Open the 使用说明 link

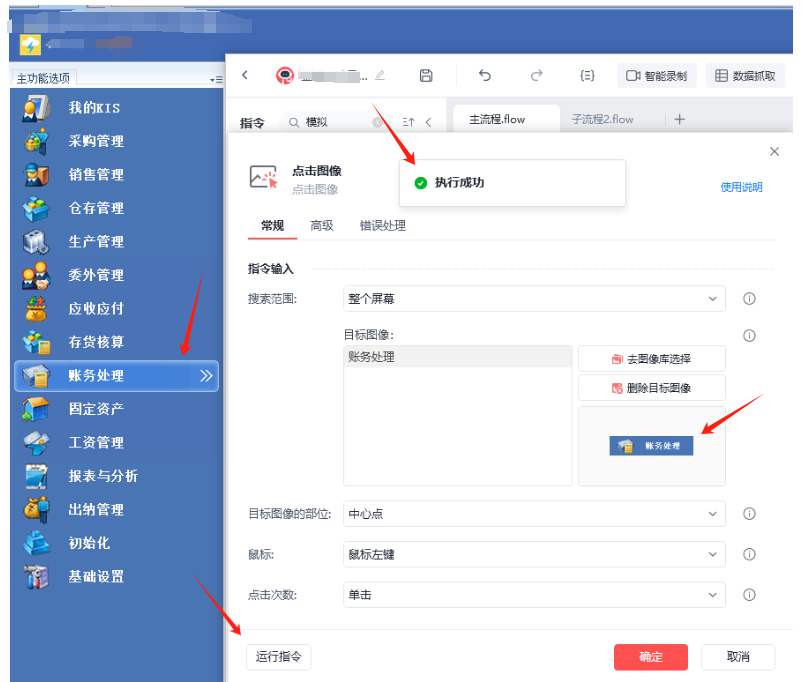pos(741,187)
